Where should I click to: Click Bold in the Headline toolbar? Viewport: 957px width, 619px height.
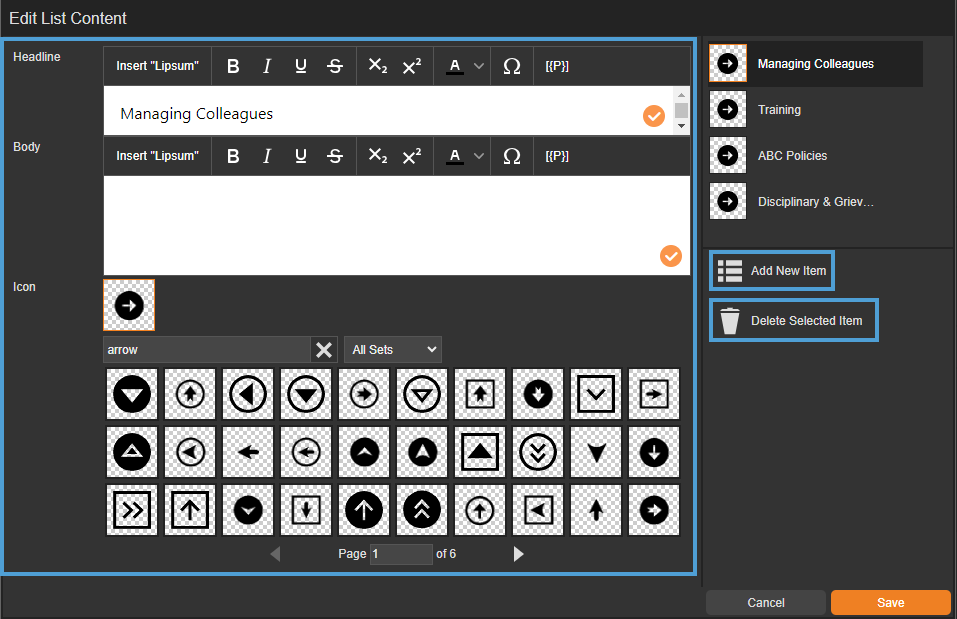(x=233, y=66)
